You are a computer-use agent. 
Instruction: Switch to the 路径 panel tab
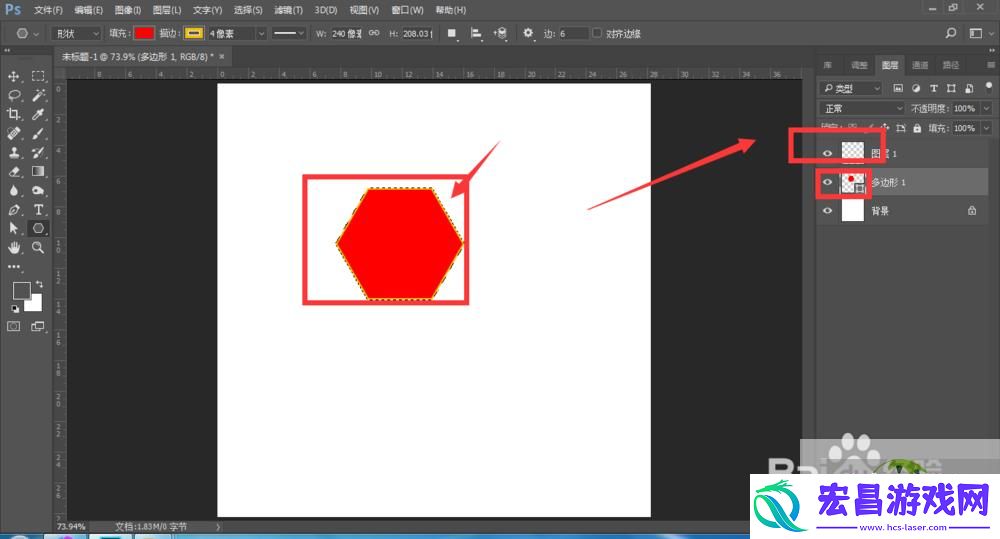[x=950, y=65]
